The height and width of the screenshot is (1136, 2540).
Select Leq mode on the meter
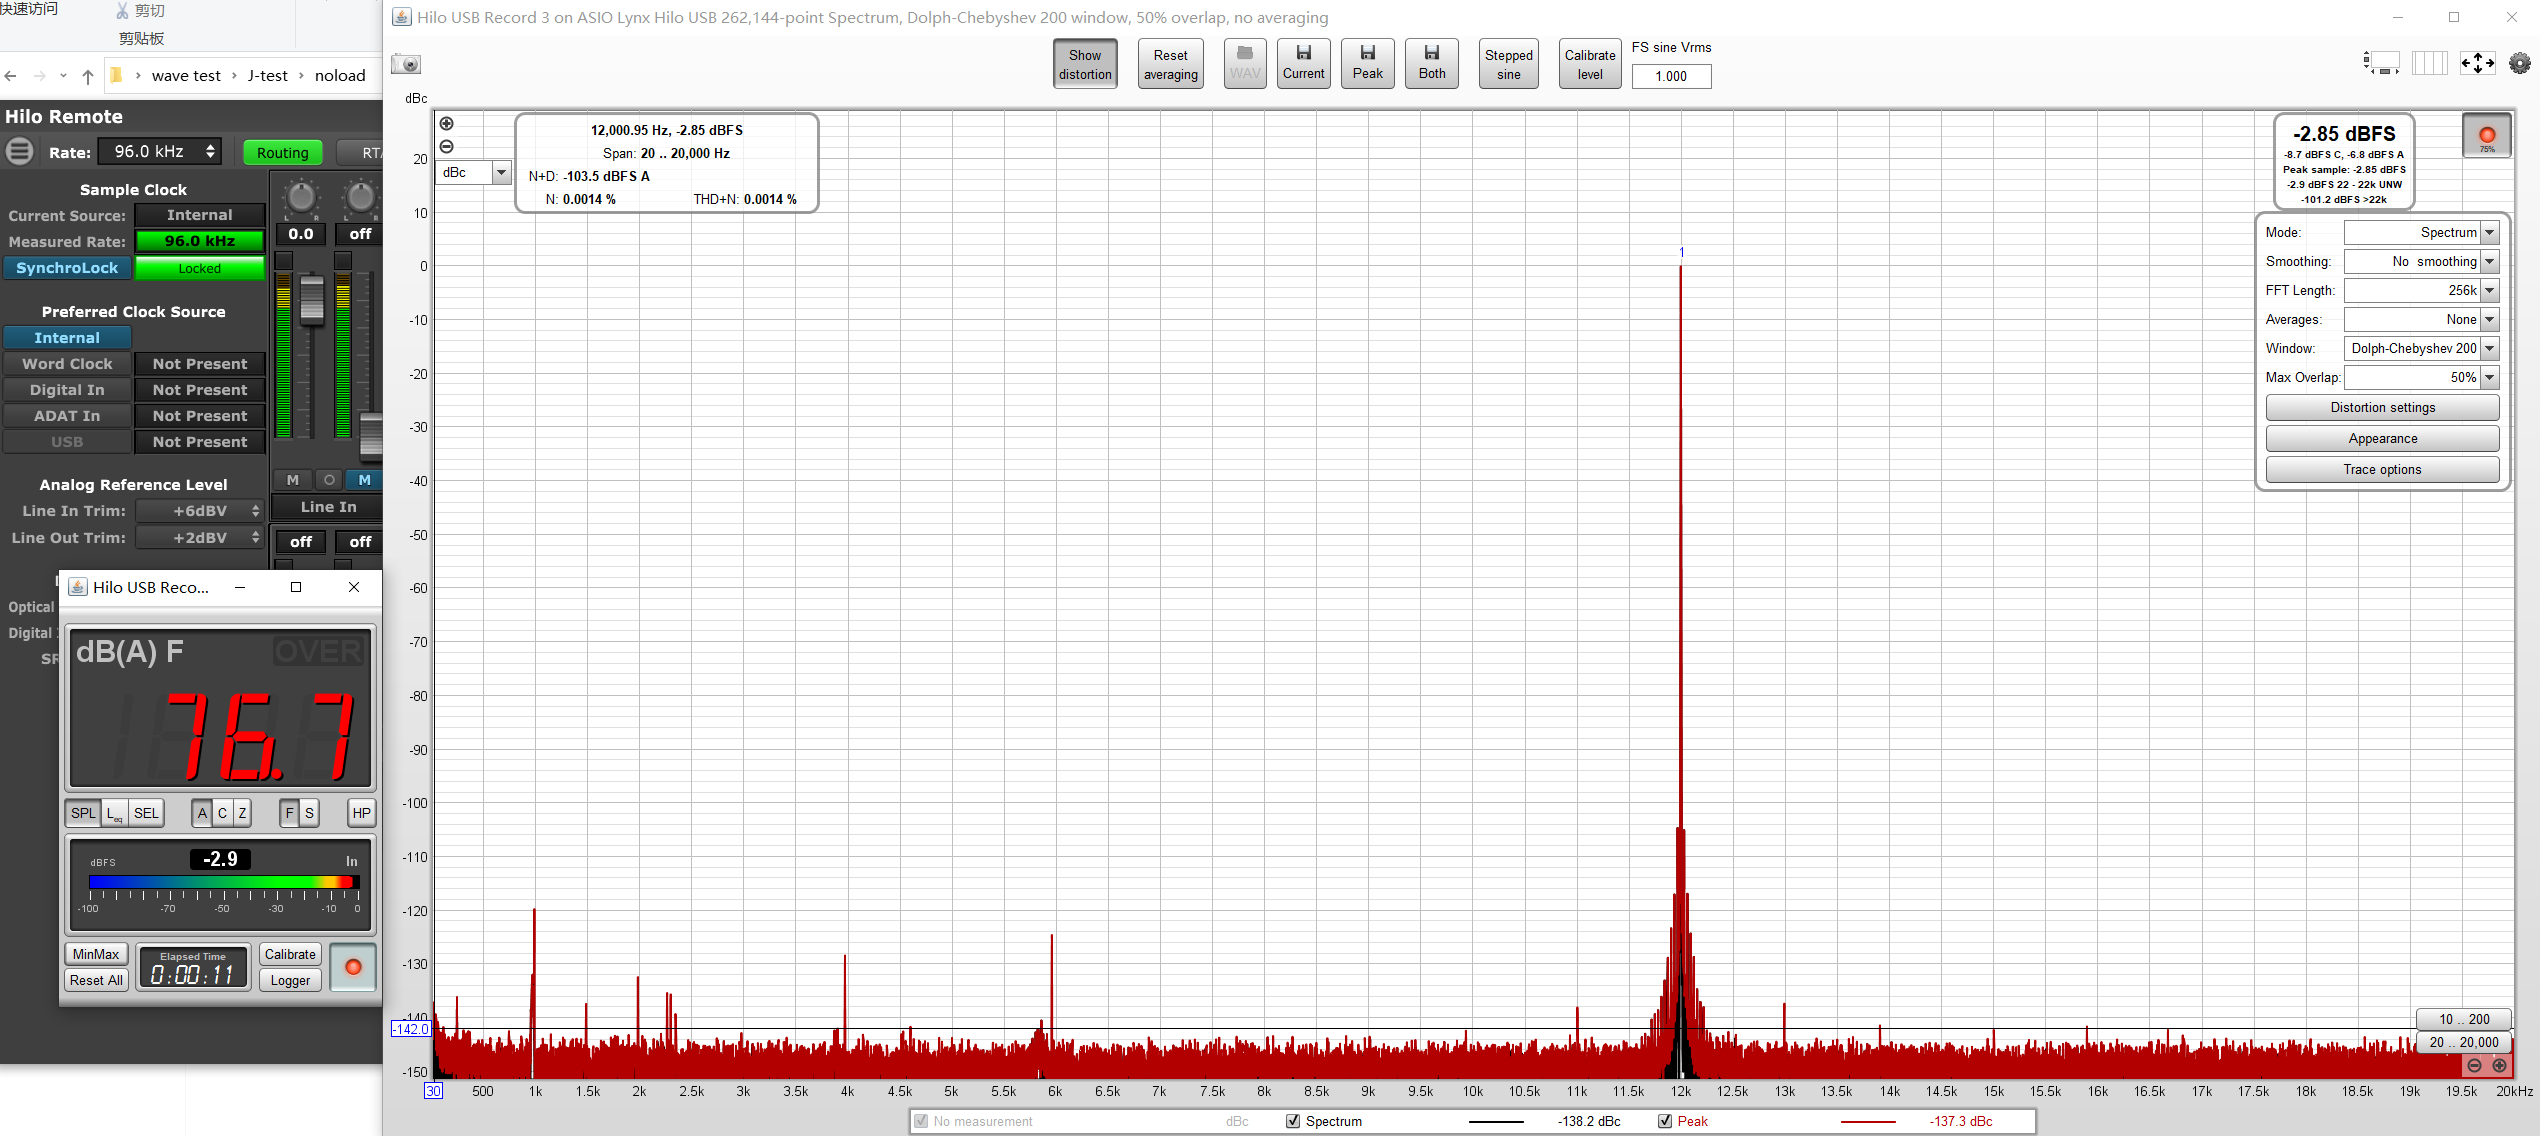point(115,813)
